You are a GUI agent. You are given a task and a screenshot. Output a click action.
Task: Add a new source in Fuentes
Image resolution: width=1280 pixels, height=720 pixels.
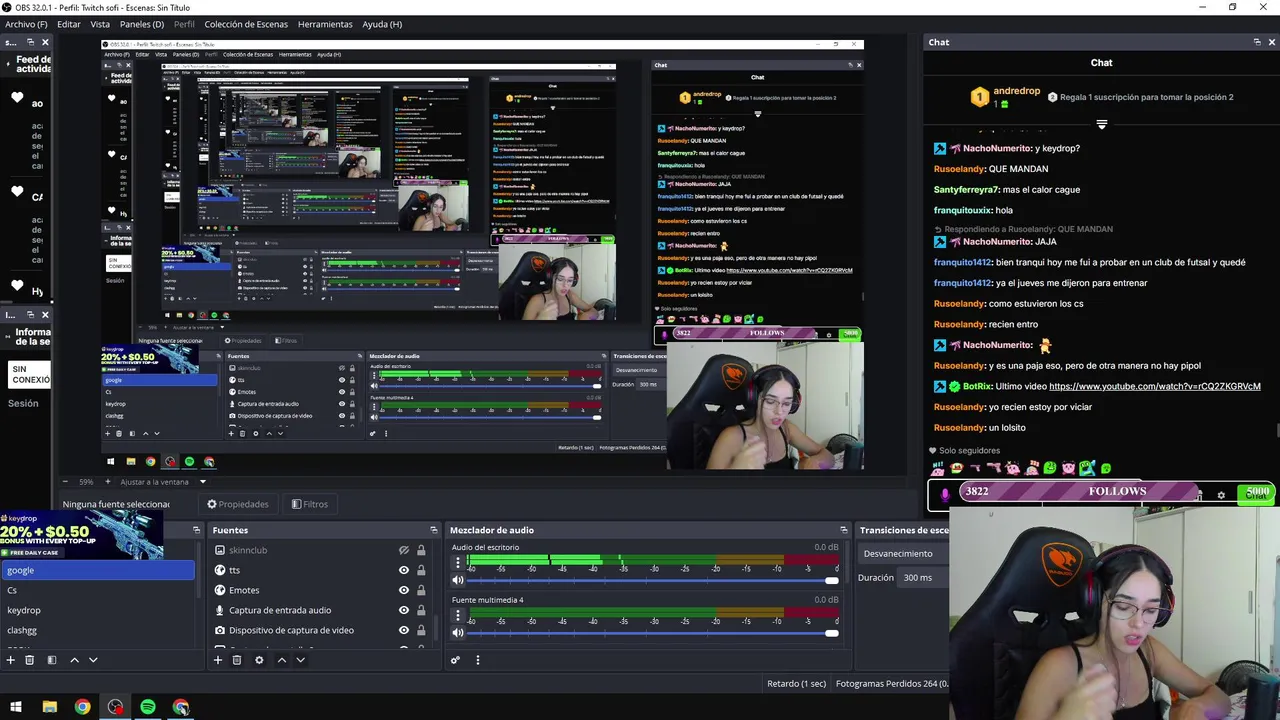point(217,660)
